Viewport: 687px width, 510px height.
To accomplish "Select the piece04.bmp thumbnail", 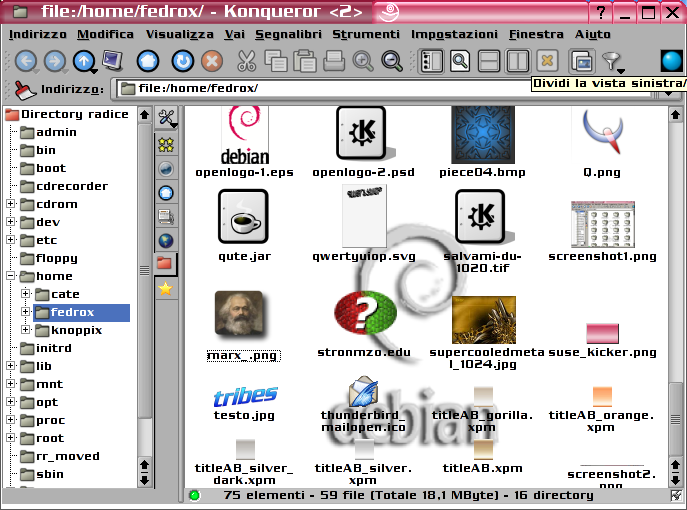I will [x=483, y=135].
